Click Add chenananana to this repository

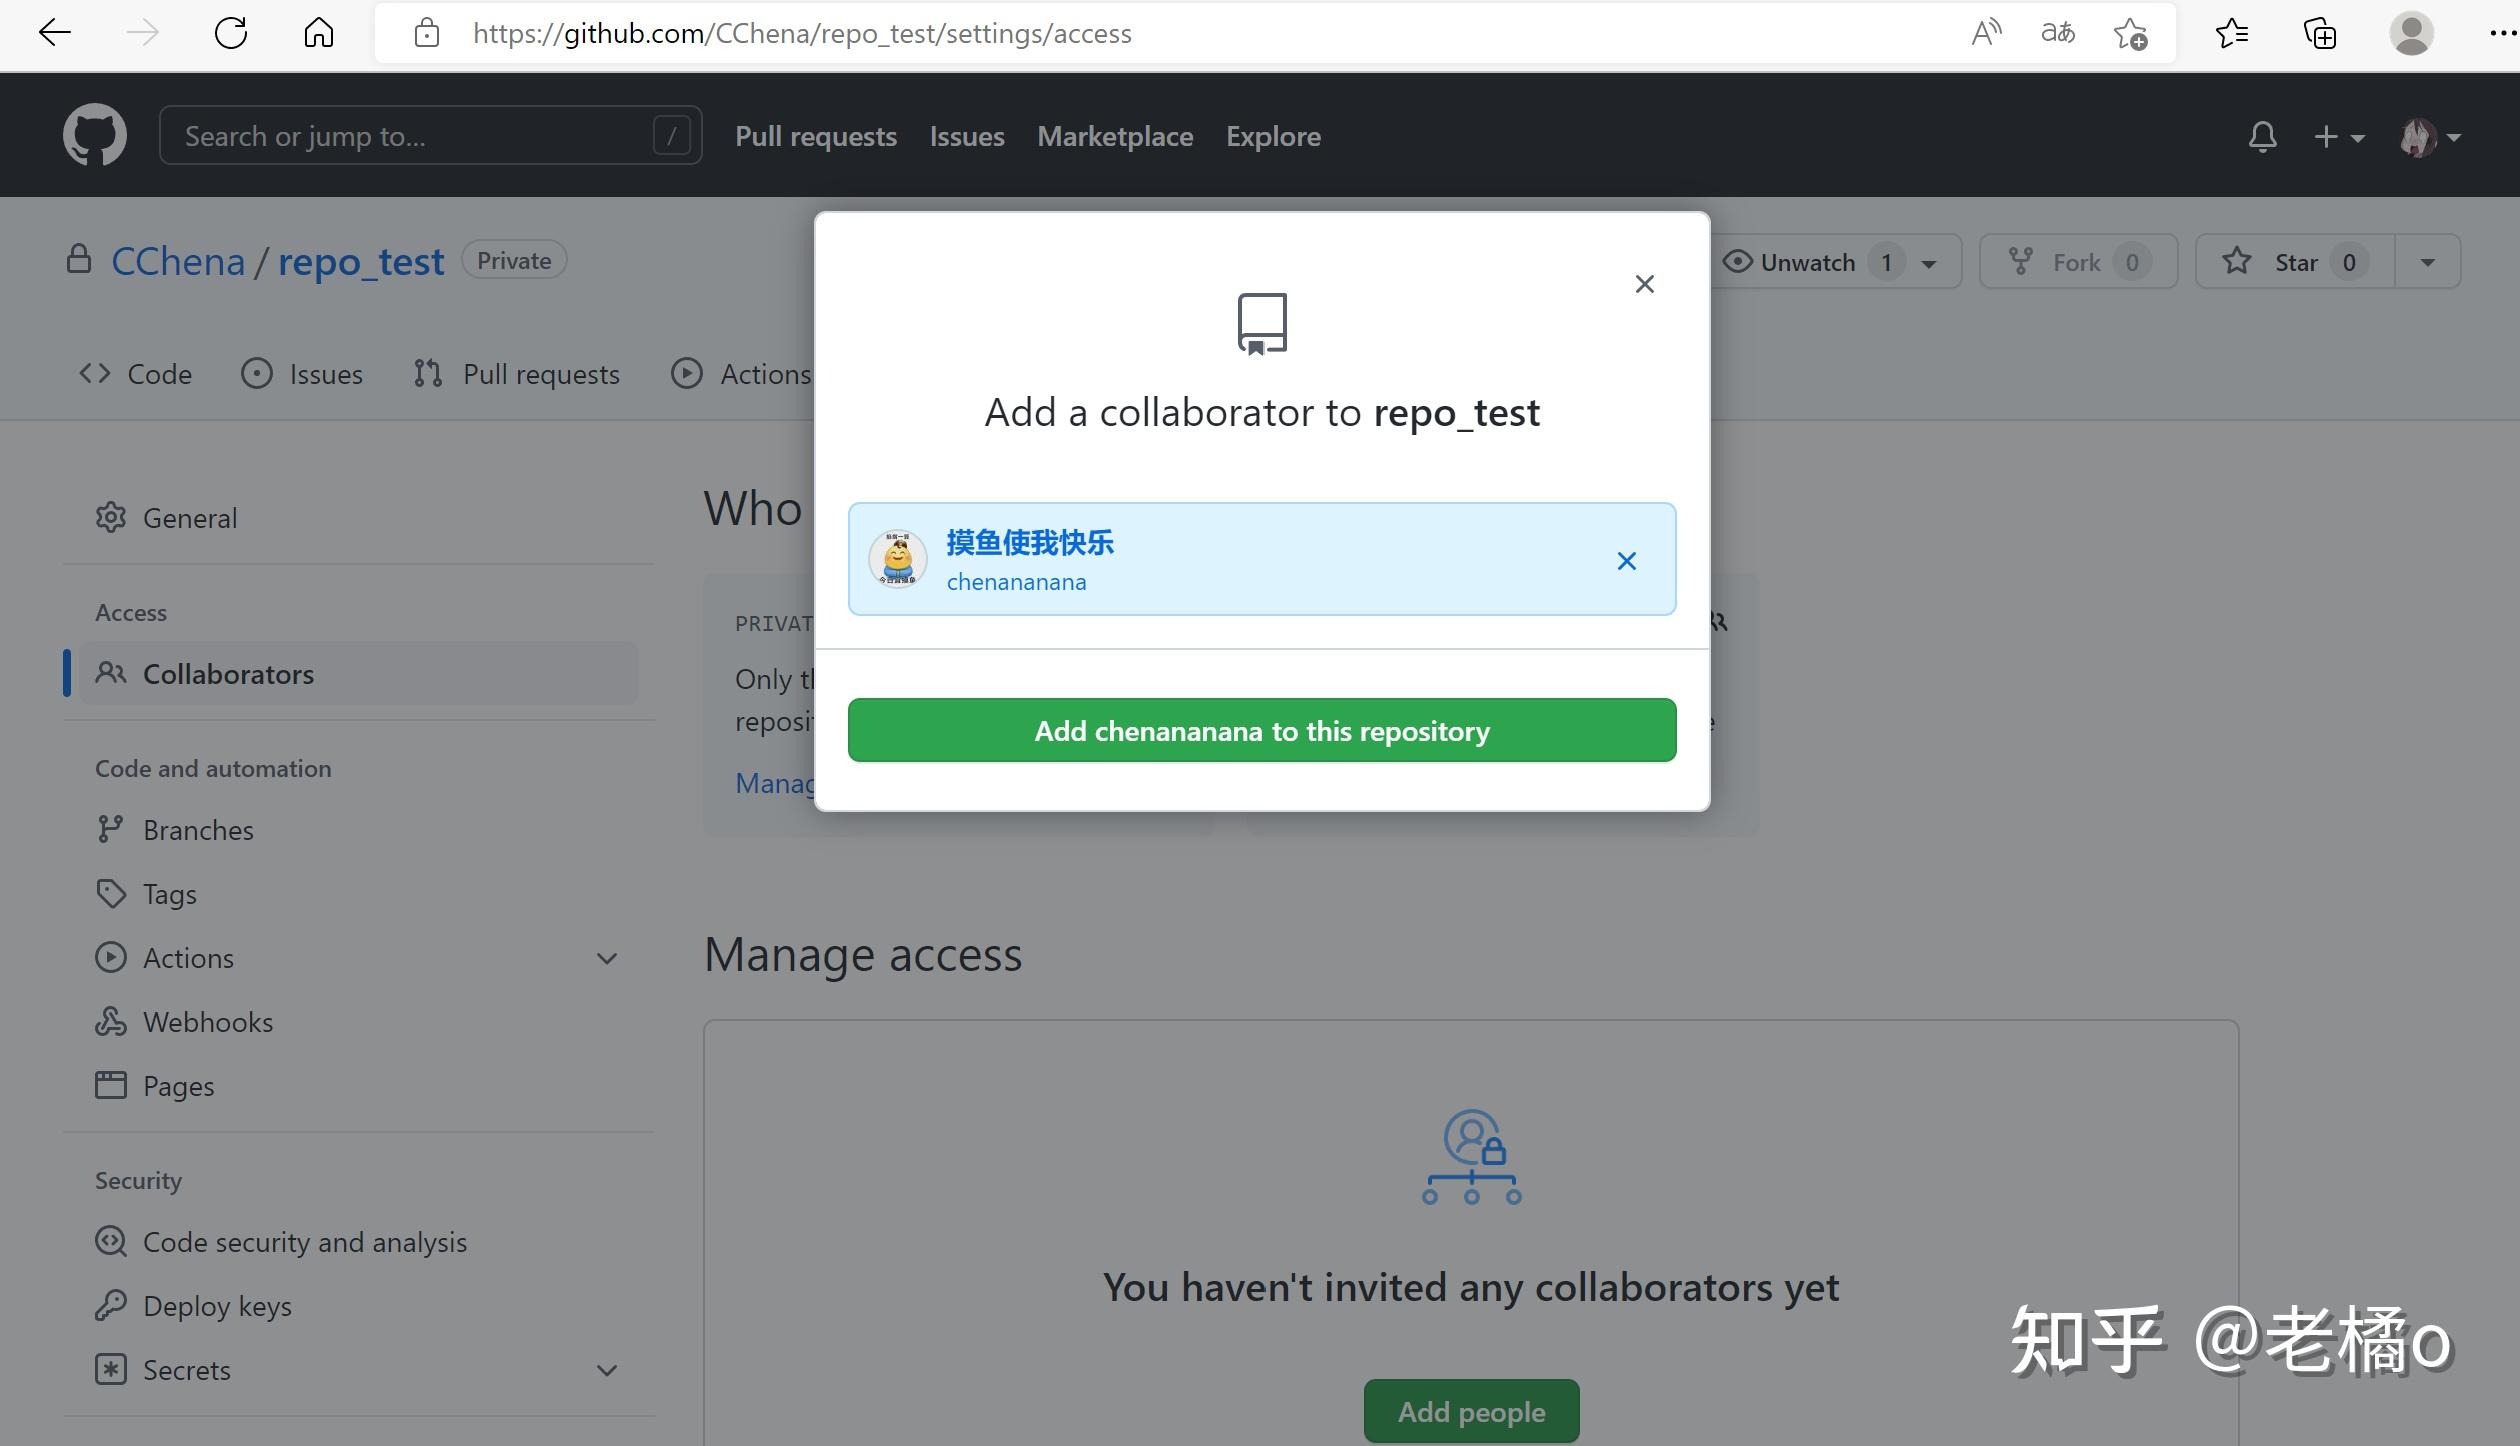click(x=1261, y=731)
